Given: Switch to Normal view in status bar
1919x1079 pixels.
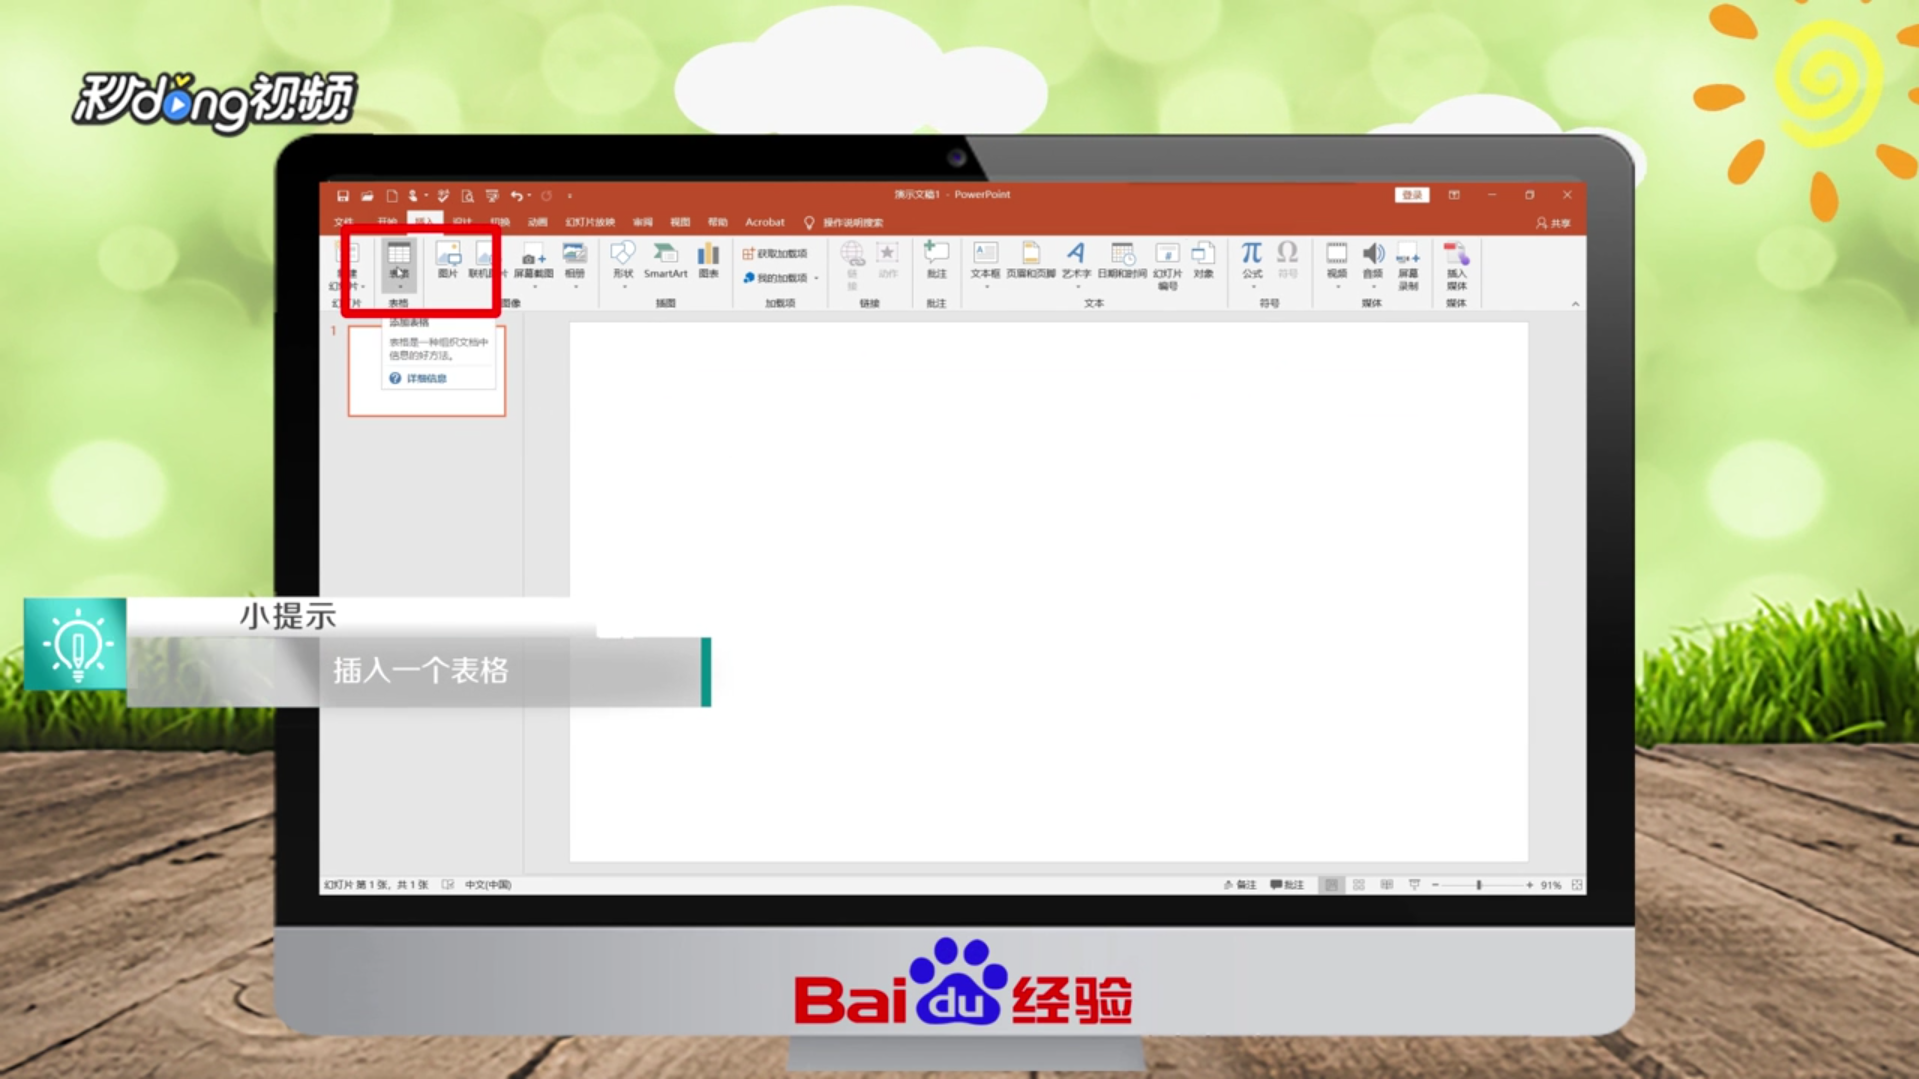Looking at the screenshot, I should pos(1331,885).
